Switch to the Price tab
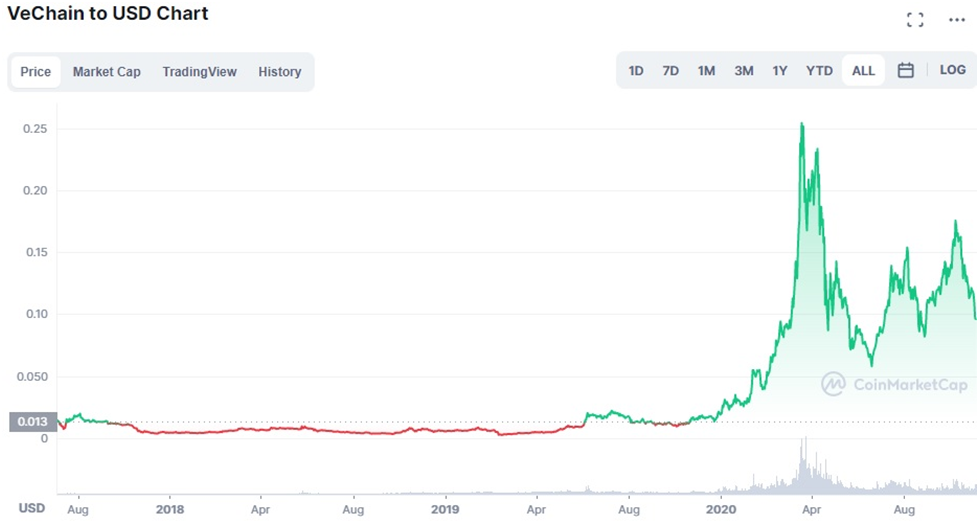Image resolution: width=979 pixels, height=526 pixels. (x=36, y=72)
